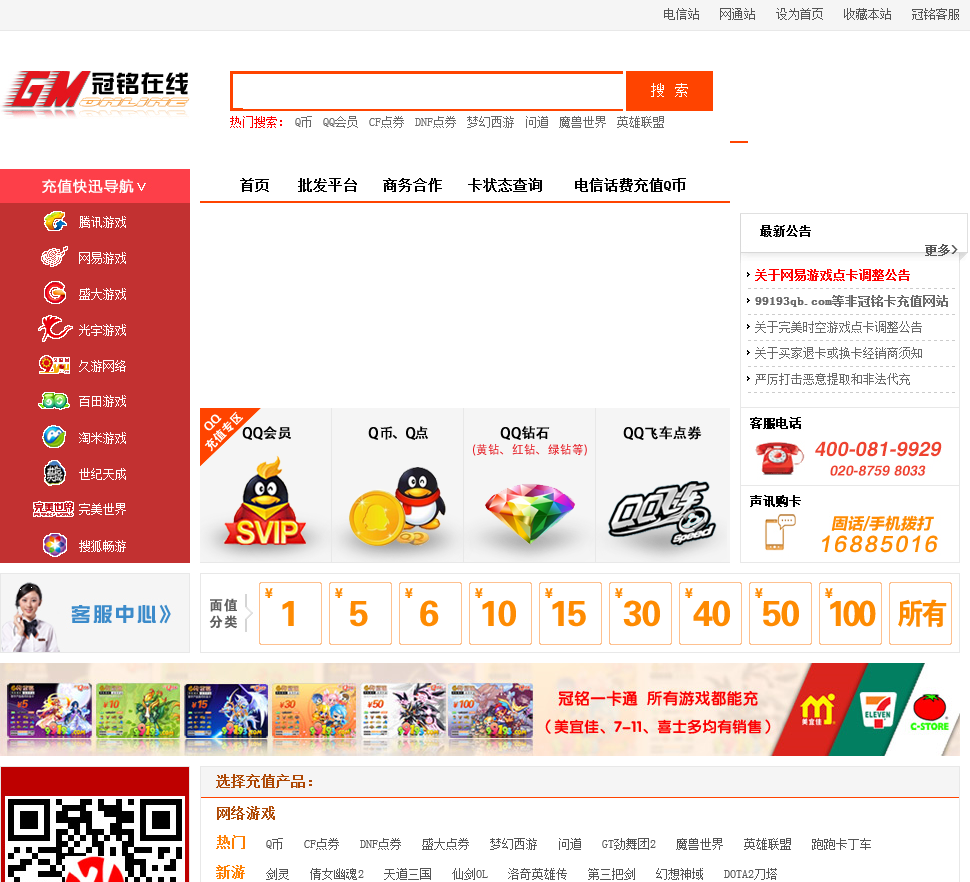Open the 首页 nav tab
The height and width of the screenshot is (882, 970).
click(x=254, y=185)
